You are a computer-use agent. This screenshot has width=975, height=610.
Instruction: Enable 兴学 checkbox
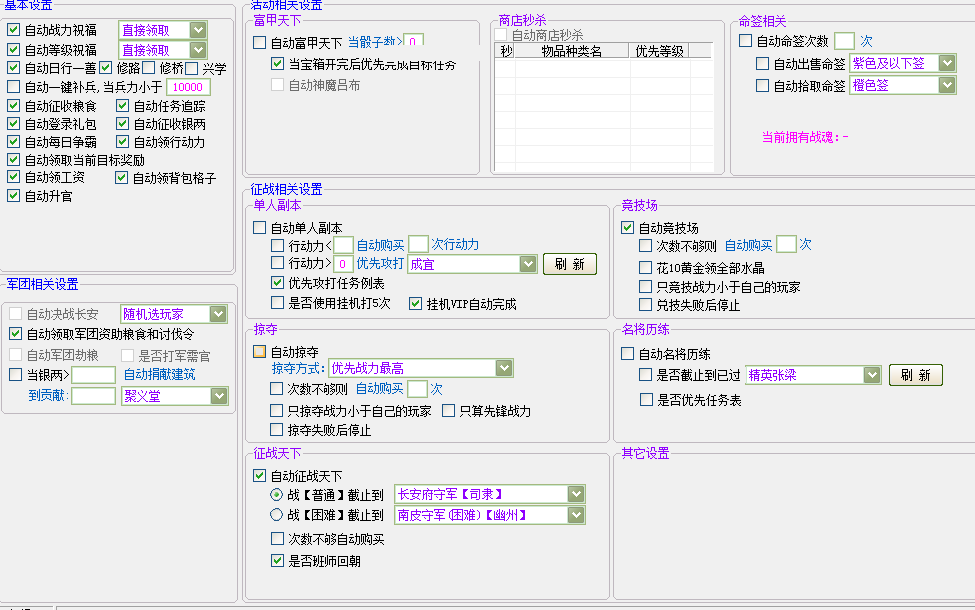pos(192,68)
